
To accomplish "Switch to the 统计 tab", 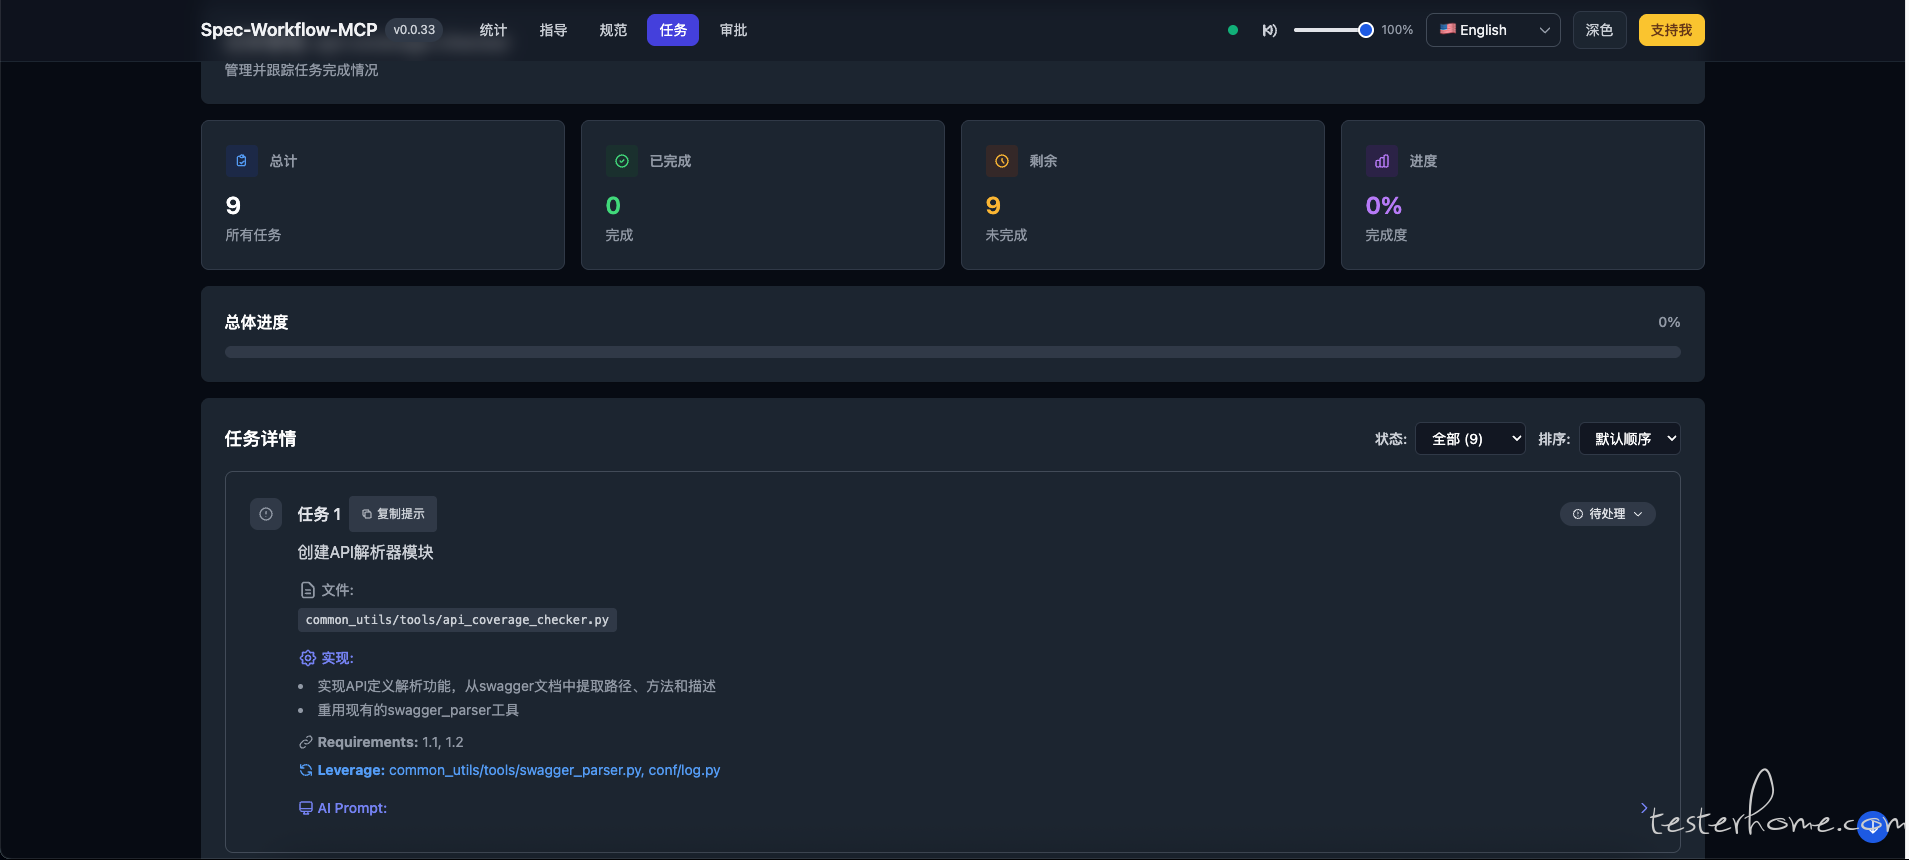I will 493,30.
